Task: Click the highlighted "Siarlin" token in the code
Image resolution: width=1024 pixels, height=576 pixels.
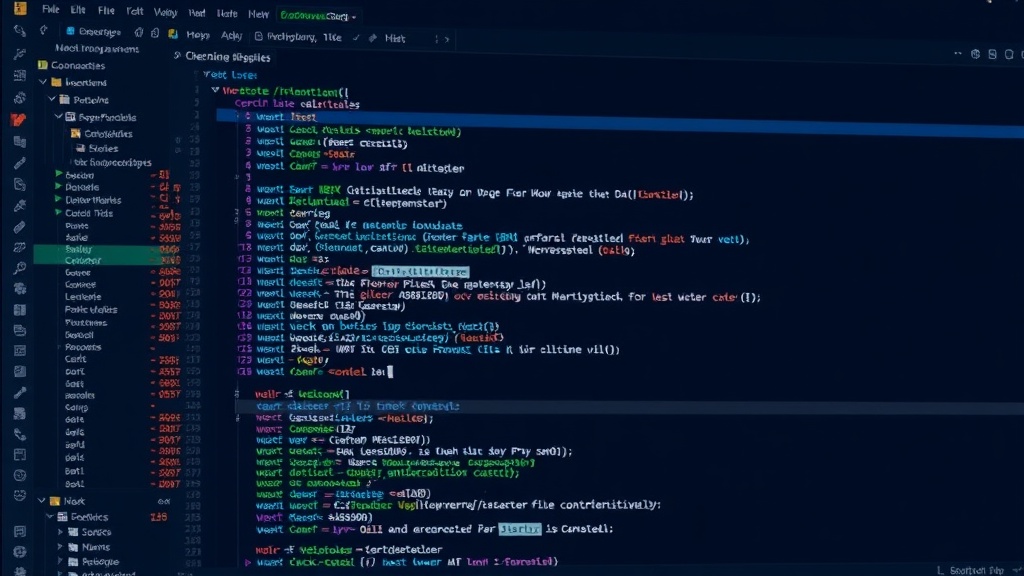Action: 519,528
